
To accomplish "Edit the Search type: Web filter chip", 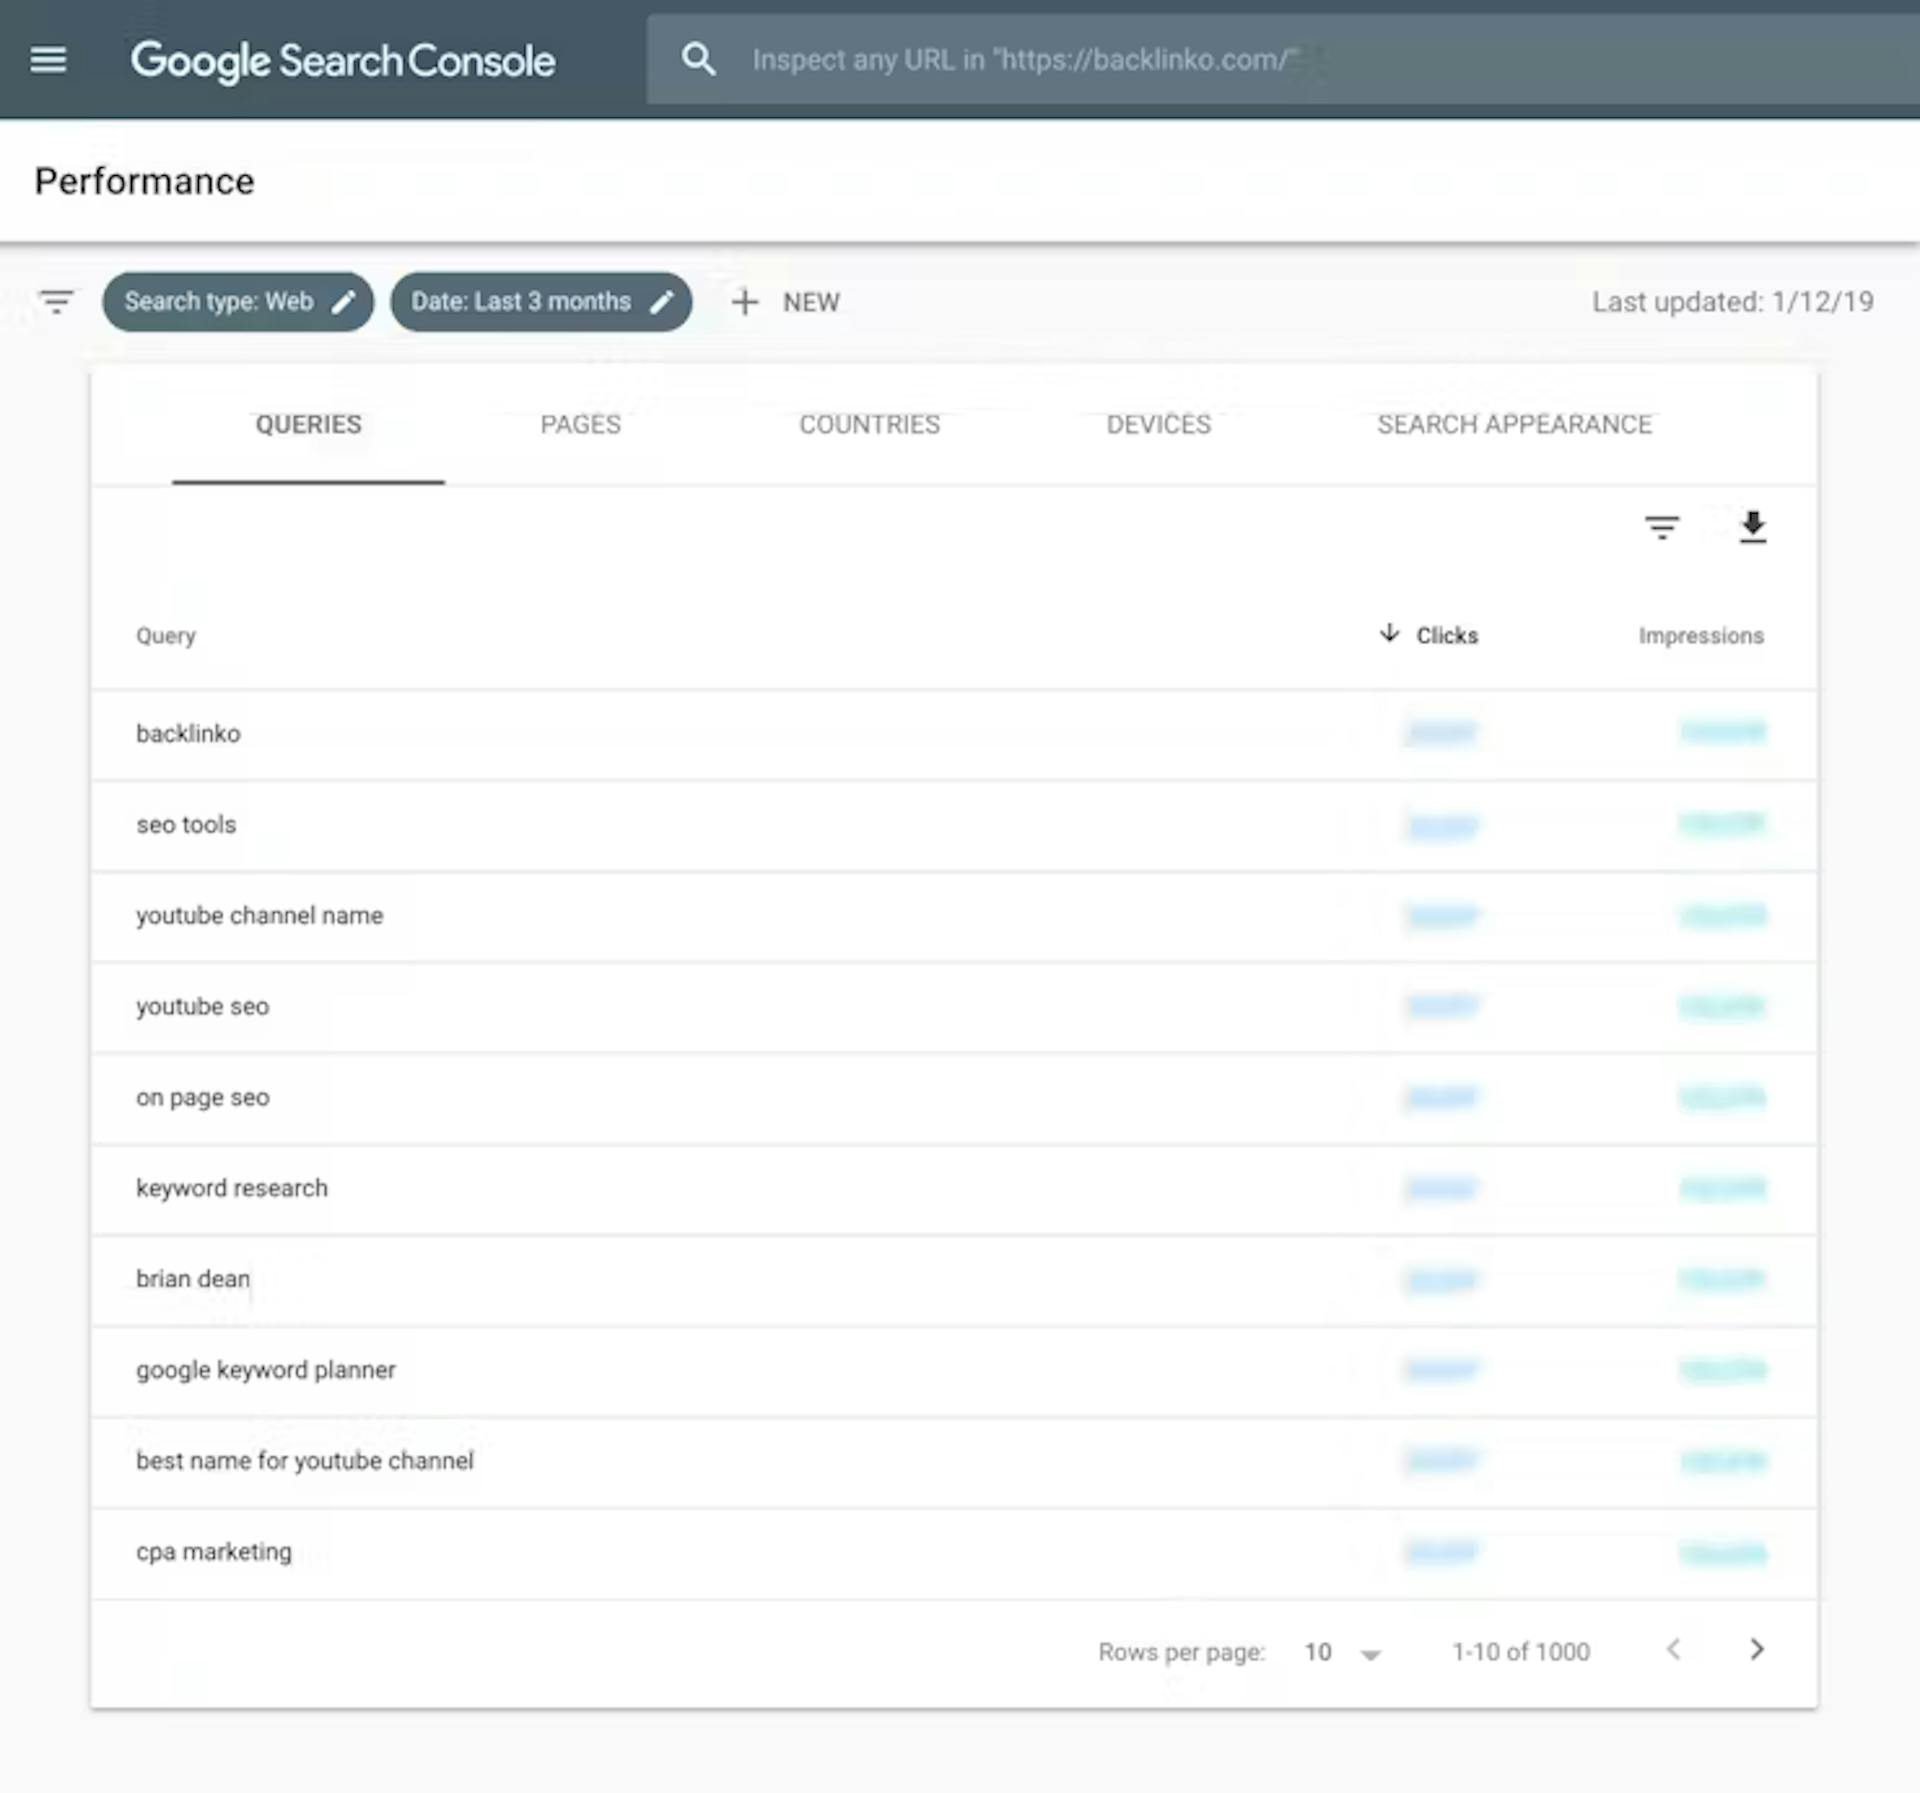I will 237,302.
